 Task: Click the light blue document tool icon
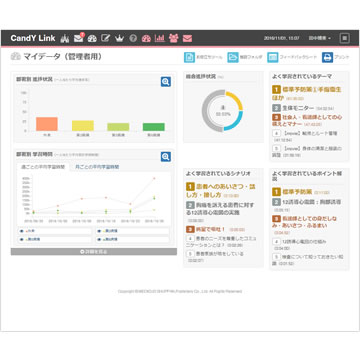pos(189,57)
